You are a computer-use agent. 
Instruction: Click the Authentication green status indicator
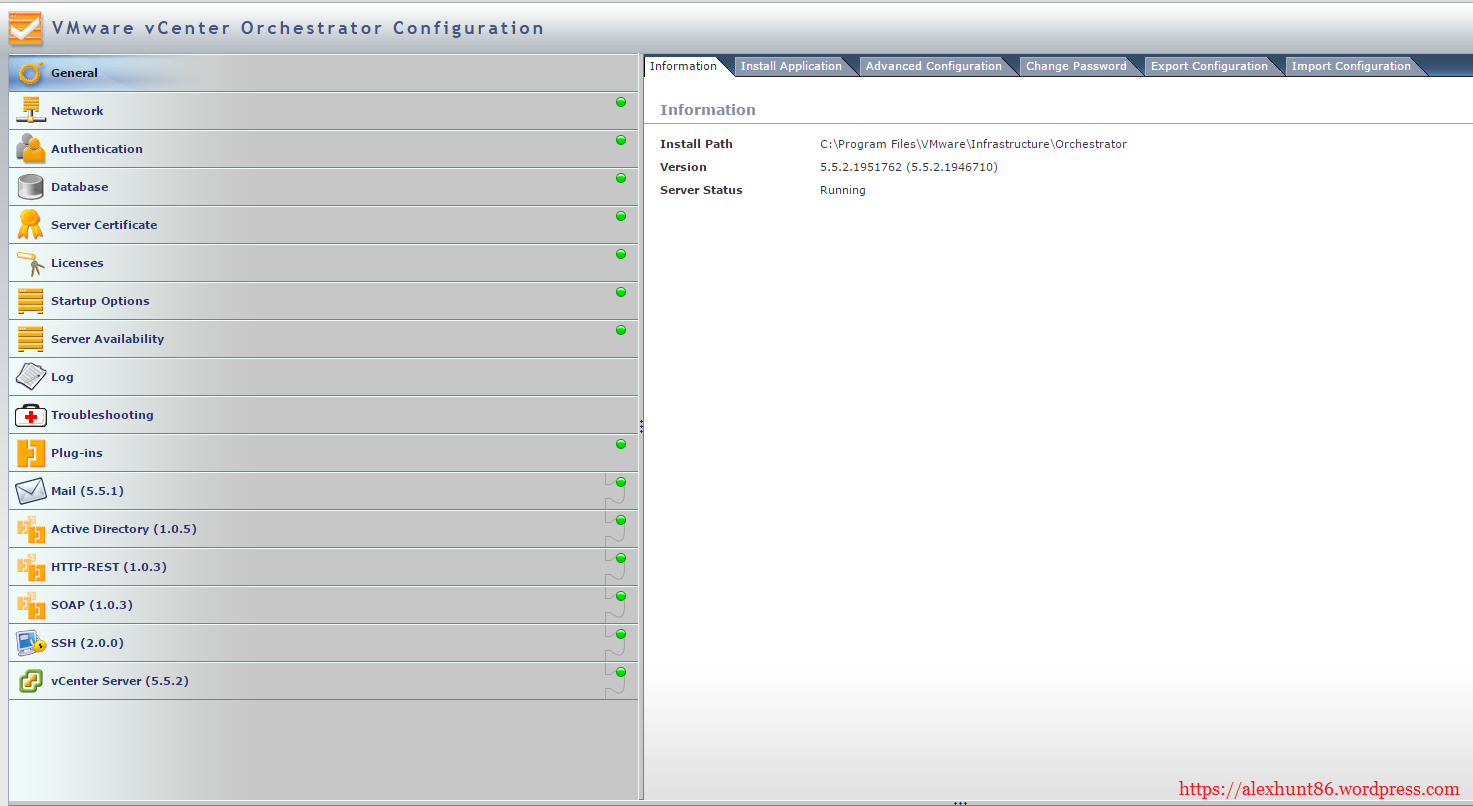point(621,140)
